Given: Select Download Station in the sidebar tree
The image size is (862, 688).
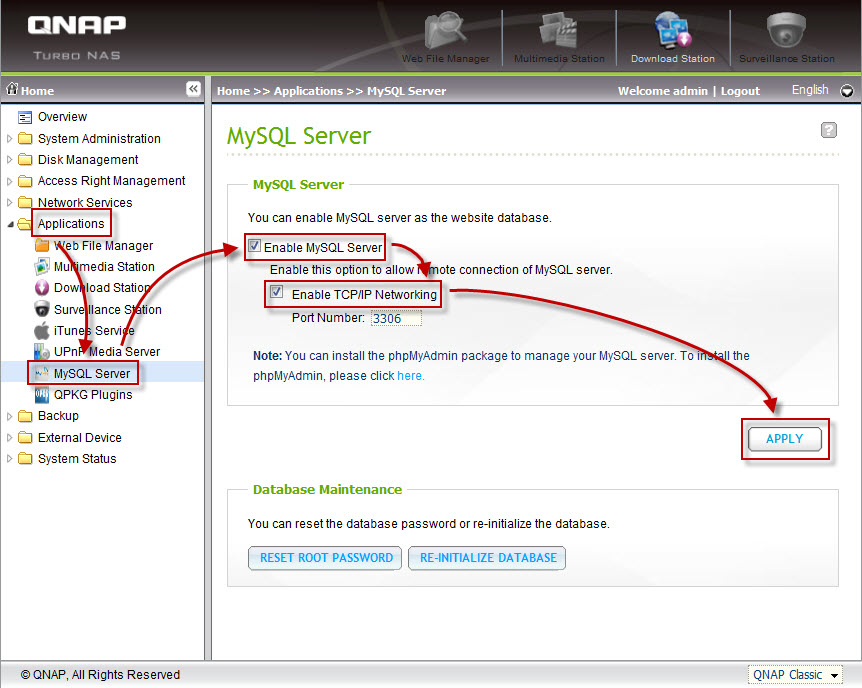Looking at the screenshot, I should point(102,288).
